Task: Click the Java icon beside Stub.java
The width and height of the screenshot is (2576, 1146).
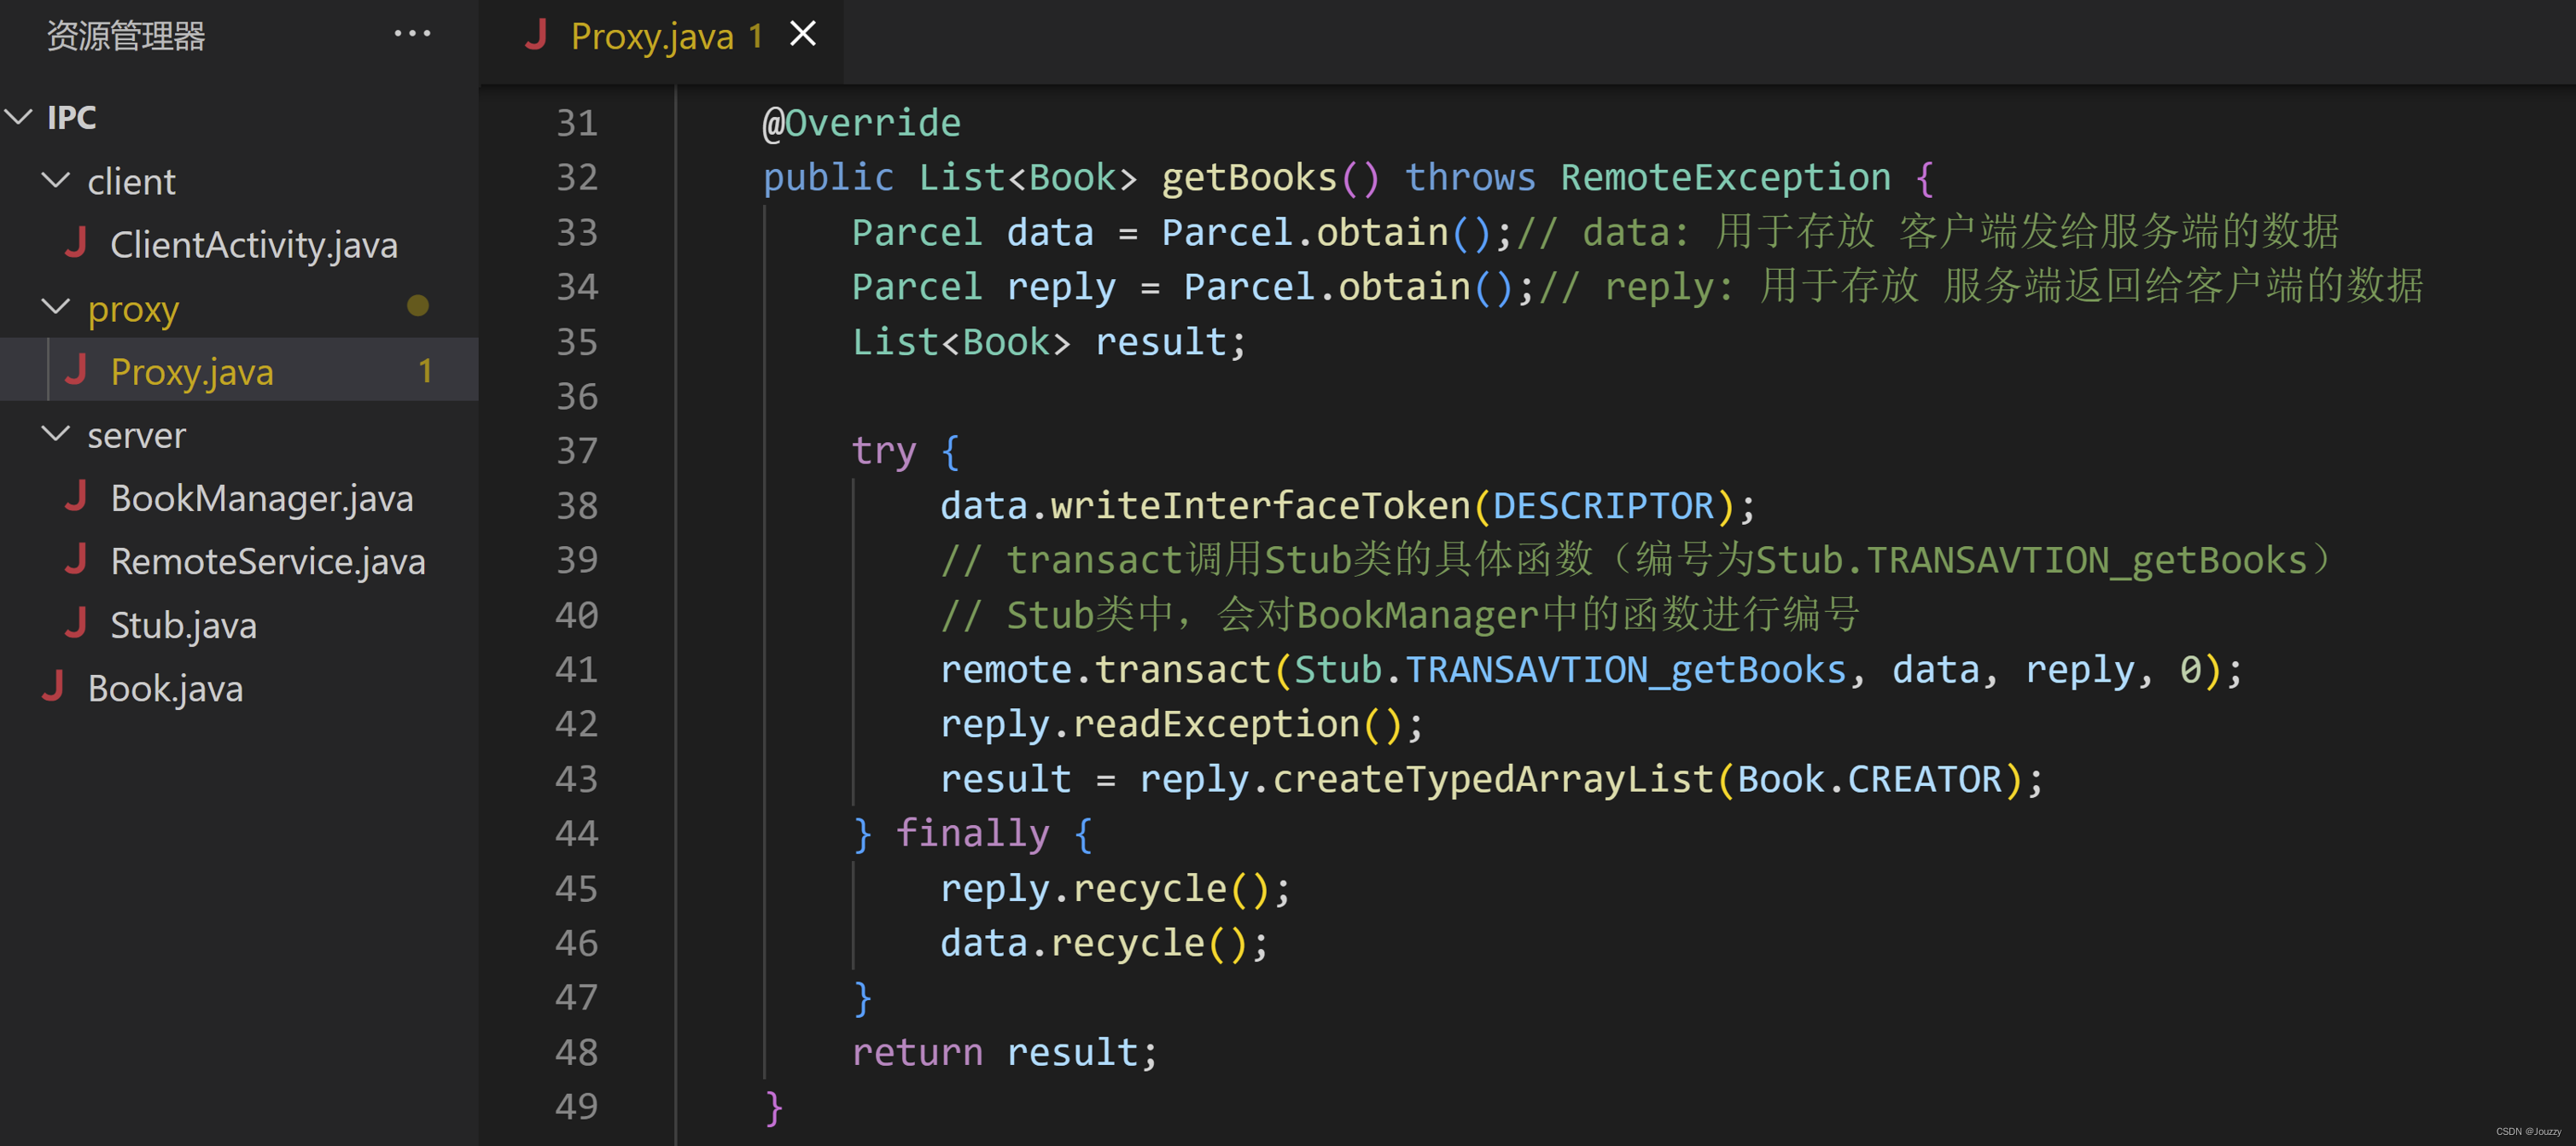Action: tap(76, 624)
